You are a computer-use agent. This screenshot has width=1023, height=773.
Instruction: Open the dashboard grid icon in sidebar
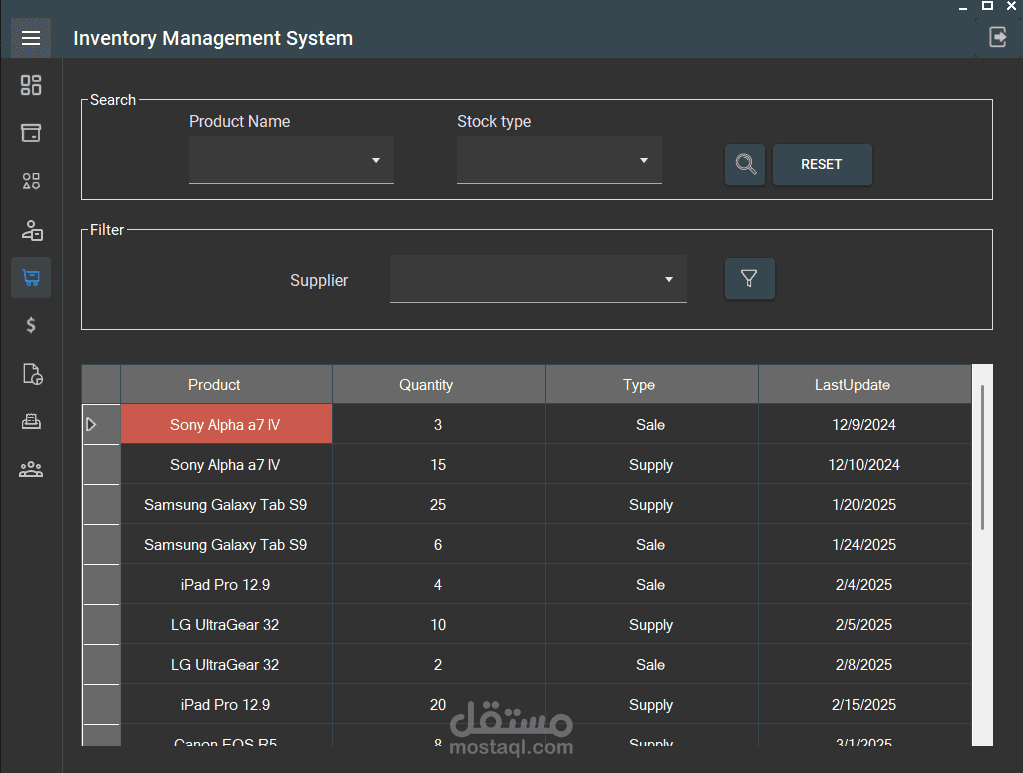(x=31, y=85)
